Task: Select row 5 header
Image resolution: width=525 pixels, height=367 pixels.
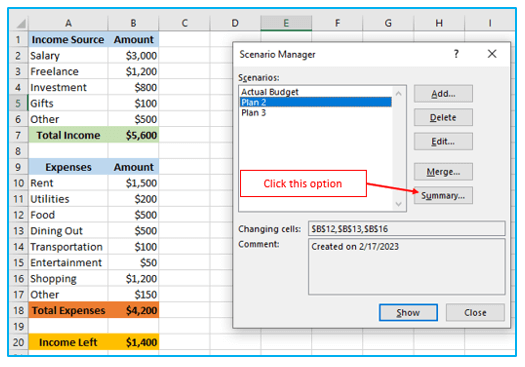Action: click(18, 103)
